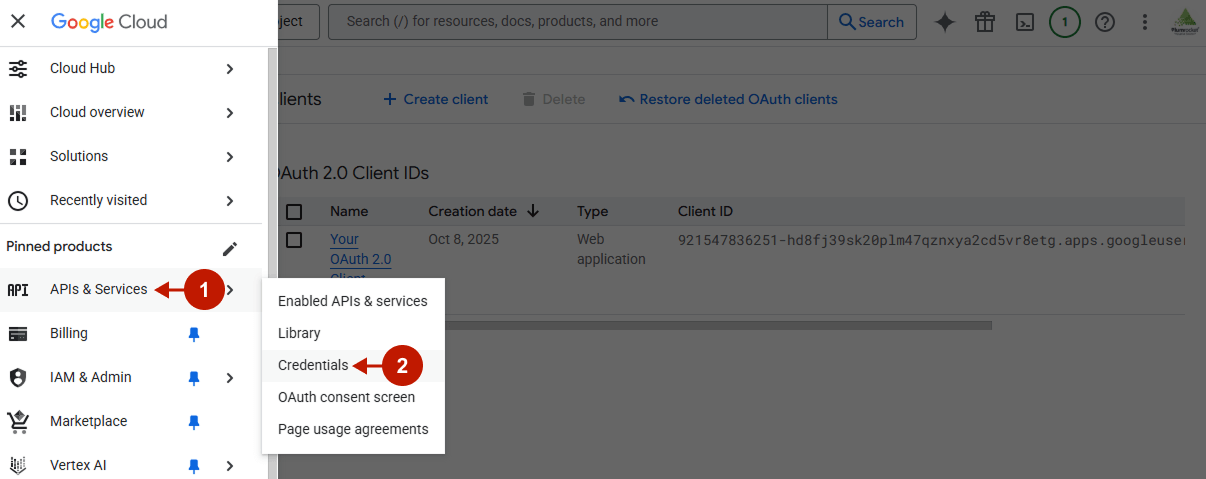The height and width of the screenshot is (479, 1206).
Task: Click Restore deleted OAuth clients
Action: 729,99
